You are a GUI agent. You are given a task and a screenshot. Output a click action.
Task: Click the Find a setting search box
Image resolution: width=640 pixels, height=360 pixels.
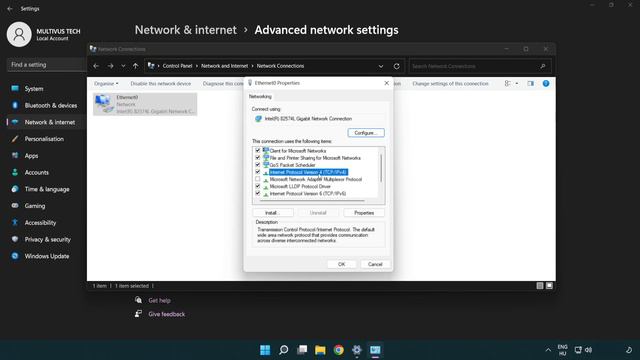coord(46,64)
